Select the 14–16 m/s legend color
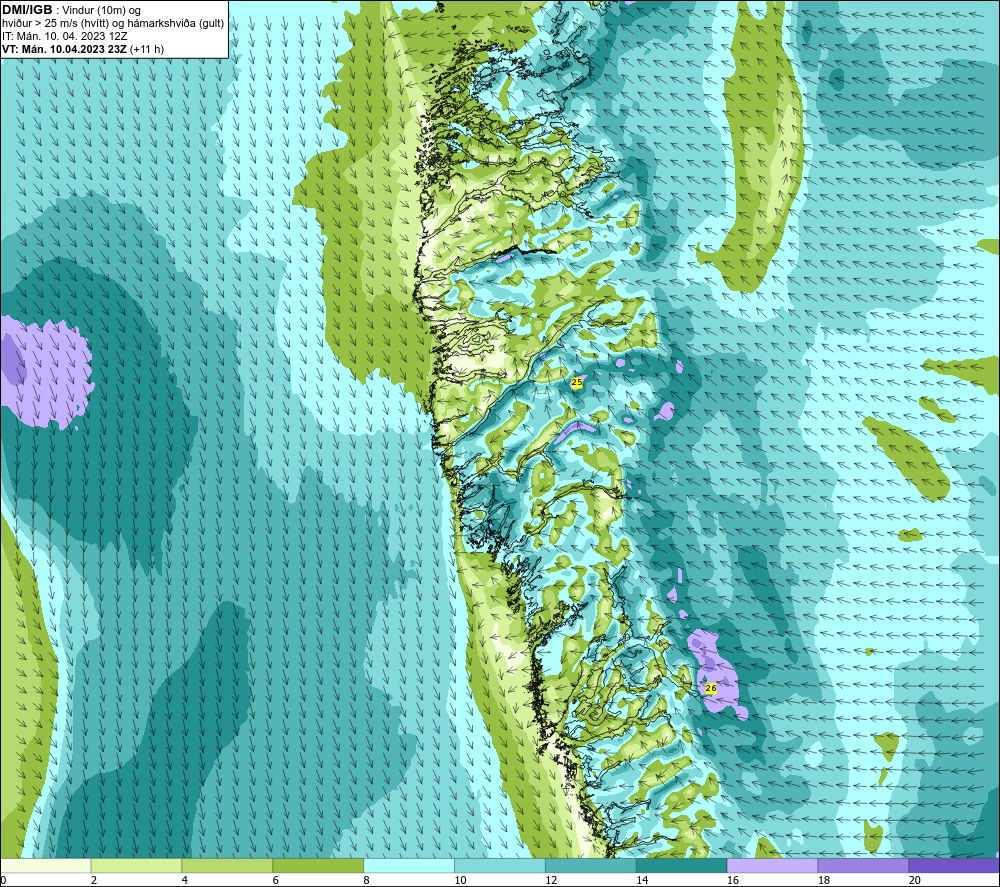The image size is (1000, 887). click(681, 865)
